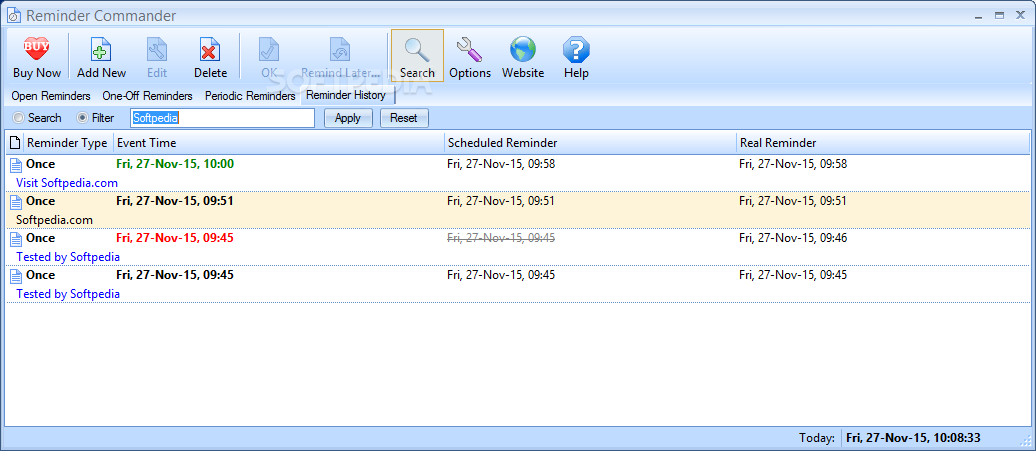
Task: Click the strikethrough scheduled reminder 09:45
Action: [501, 238]
